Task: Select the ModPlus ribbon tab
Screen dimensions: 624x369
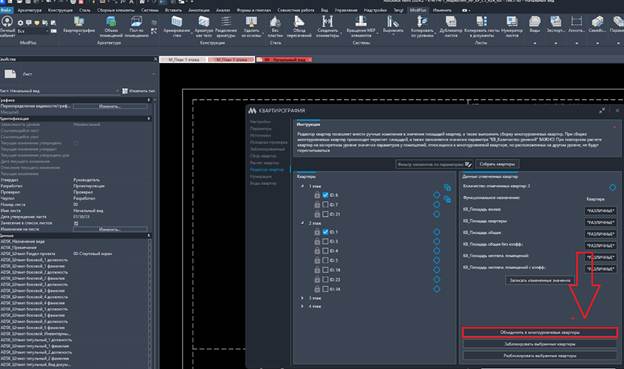Action: click(x=417, y=10)
